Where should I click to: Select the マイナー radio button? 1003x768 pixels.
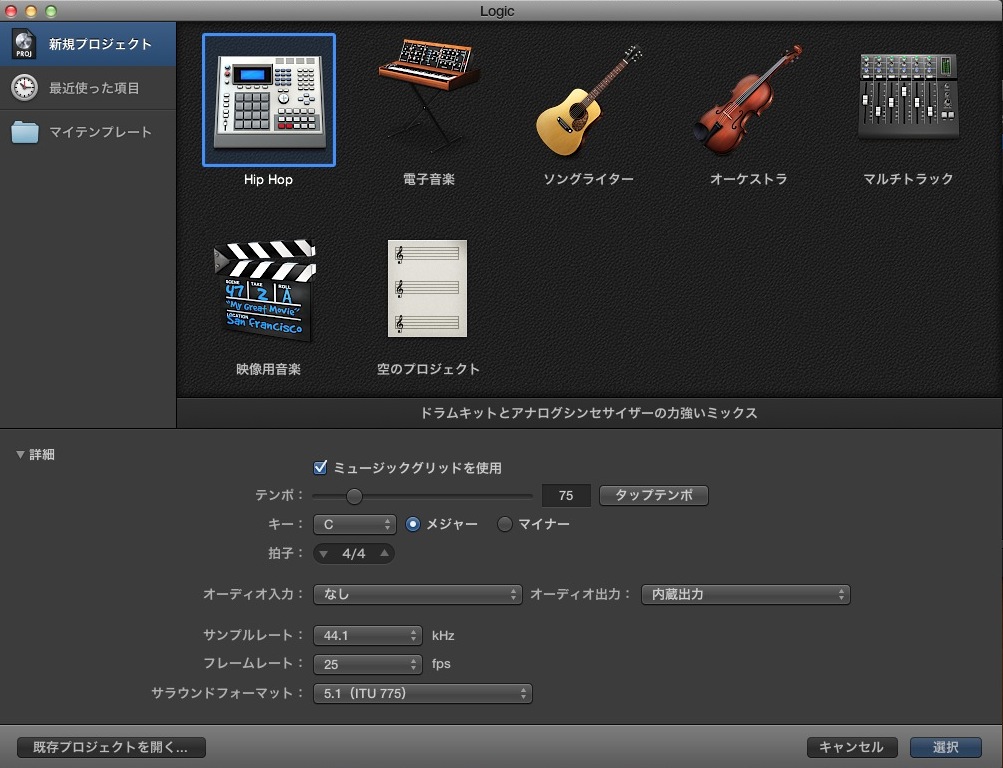pyautogui.click(x=505, y=524)
